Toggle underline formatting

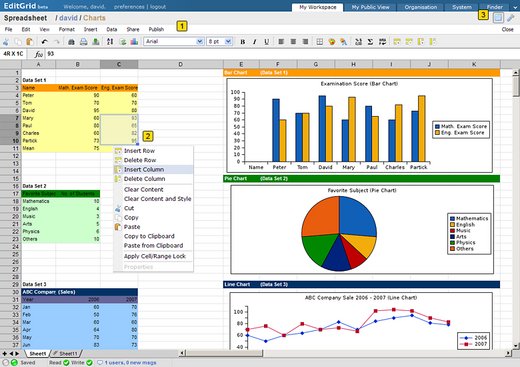coord(267,42)
